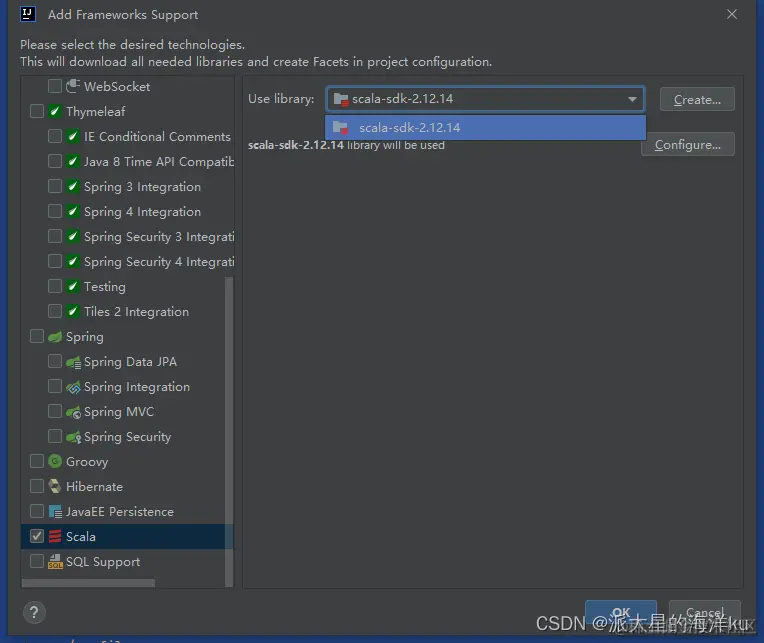Click the Spring Integration icon
Screen dimensions: 764x643
74,387
